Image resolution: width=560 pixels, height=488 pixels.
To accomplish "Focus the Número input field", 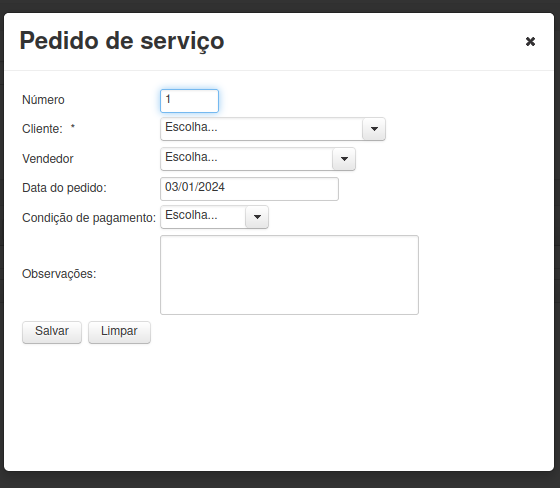I will click(189, 101).
